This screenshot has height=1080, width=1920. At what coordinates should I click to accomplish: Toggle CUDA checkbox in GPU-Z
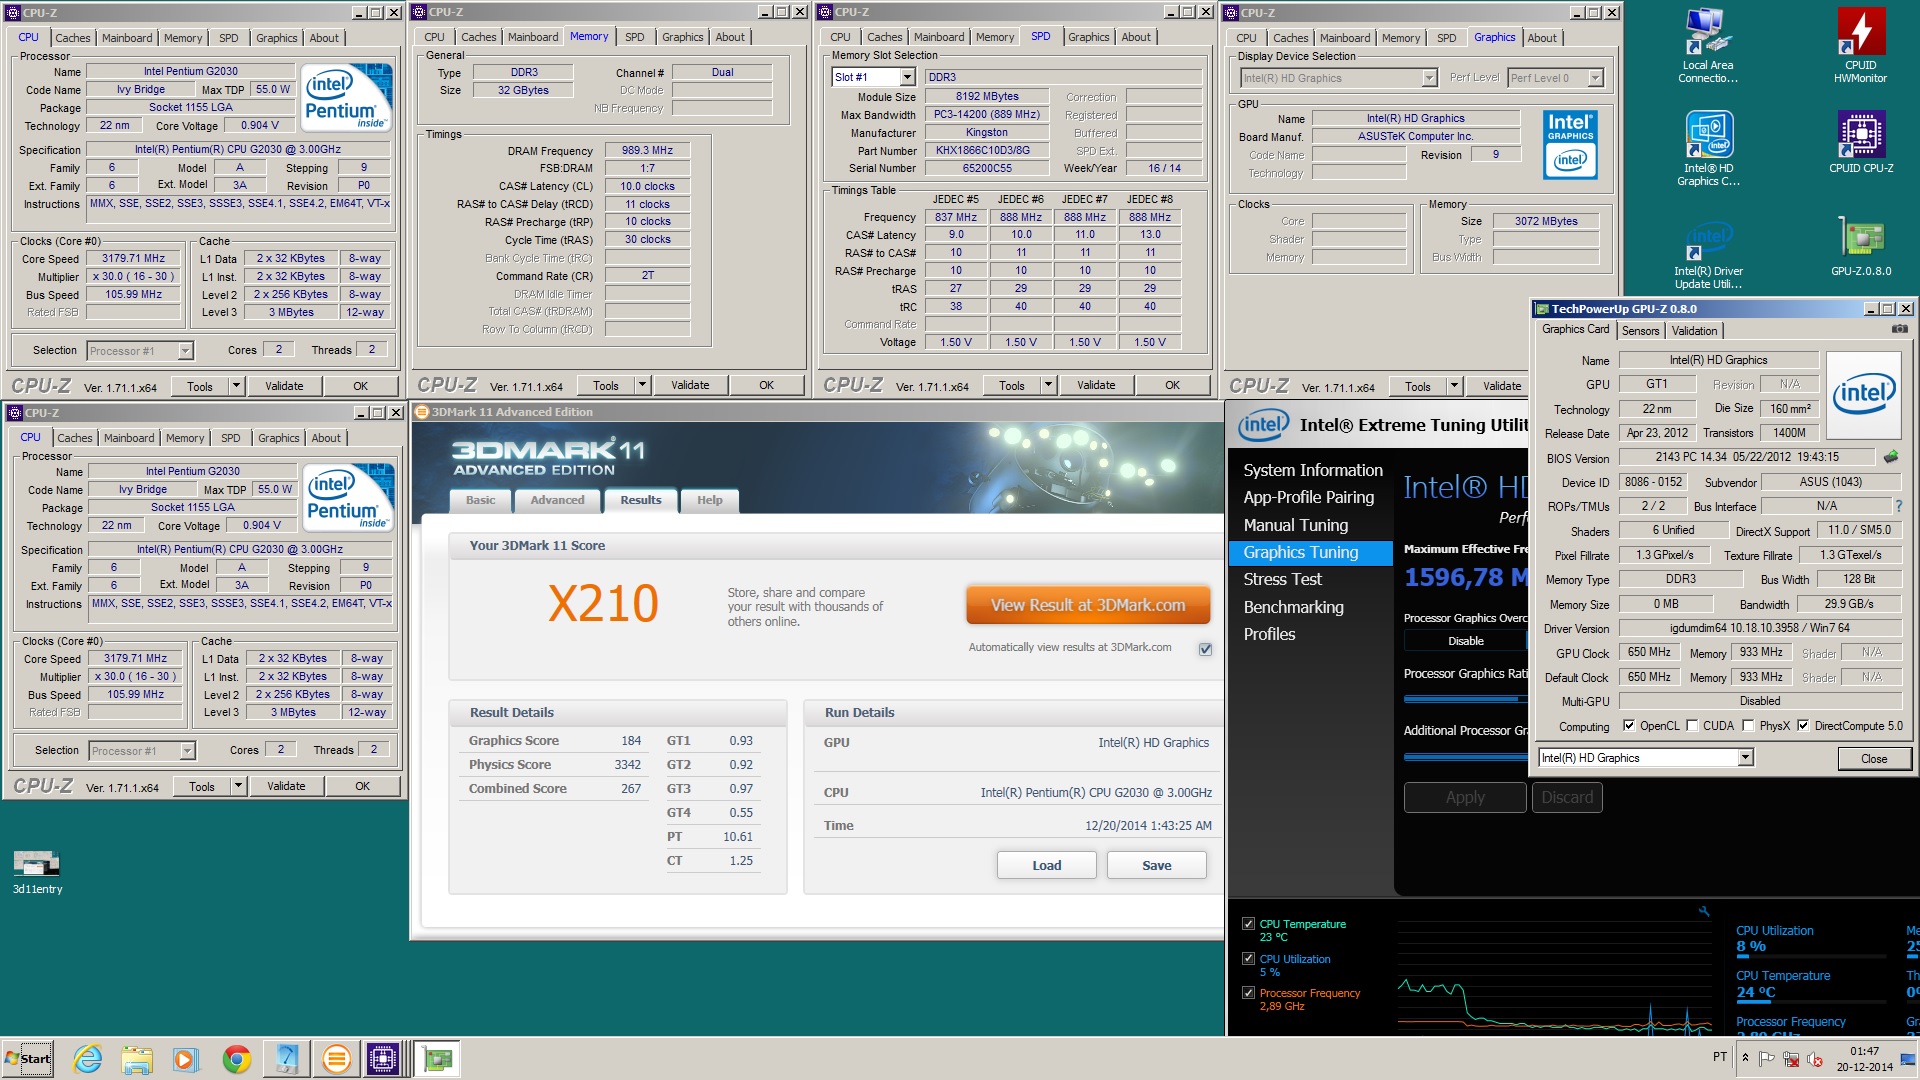pos(1692,726)
